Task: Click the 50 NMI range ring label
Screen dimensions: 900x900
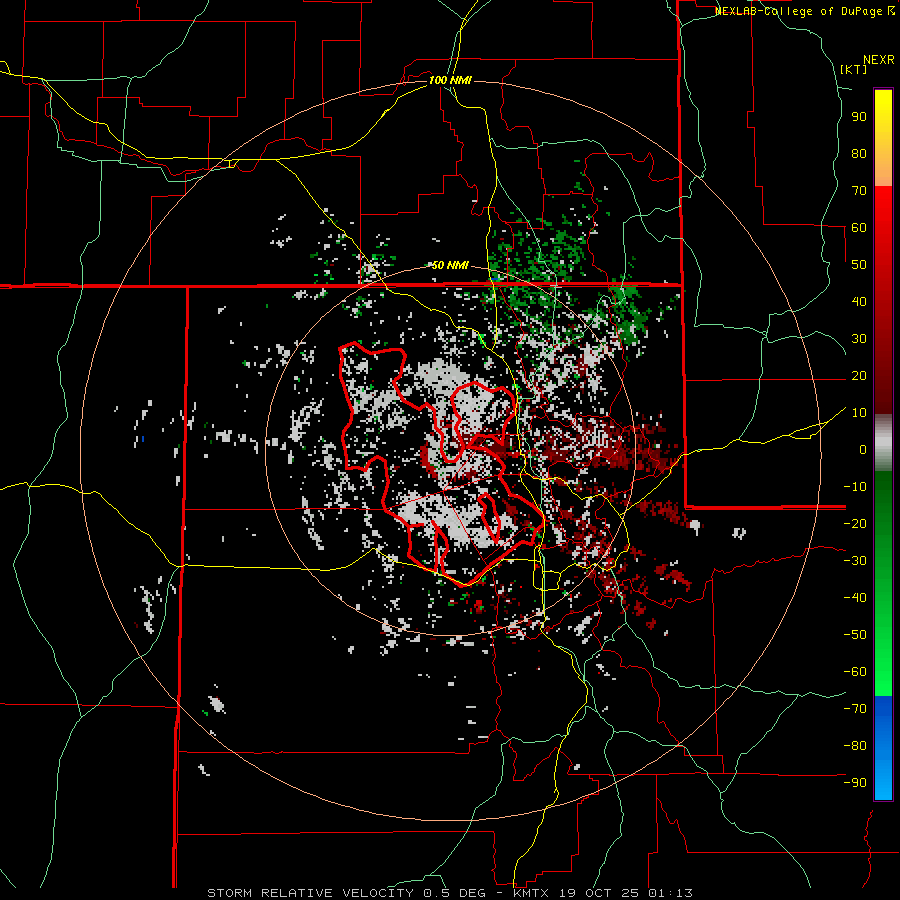Action: [450, 265]
